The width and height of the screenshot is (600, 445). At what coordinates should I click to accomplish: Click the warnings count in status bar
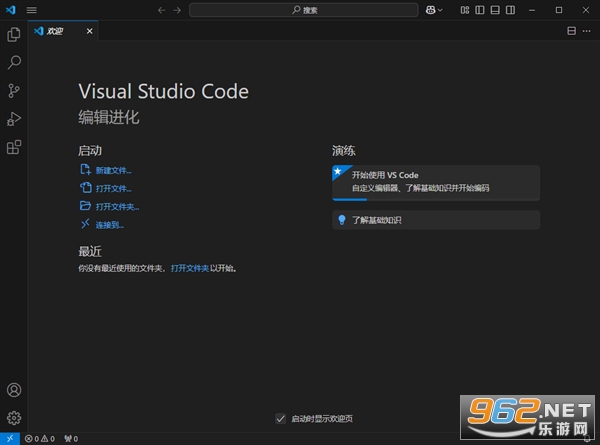[x=48, y=439]
